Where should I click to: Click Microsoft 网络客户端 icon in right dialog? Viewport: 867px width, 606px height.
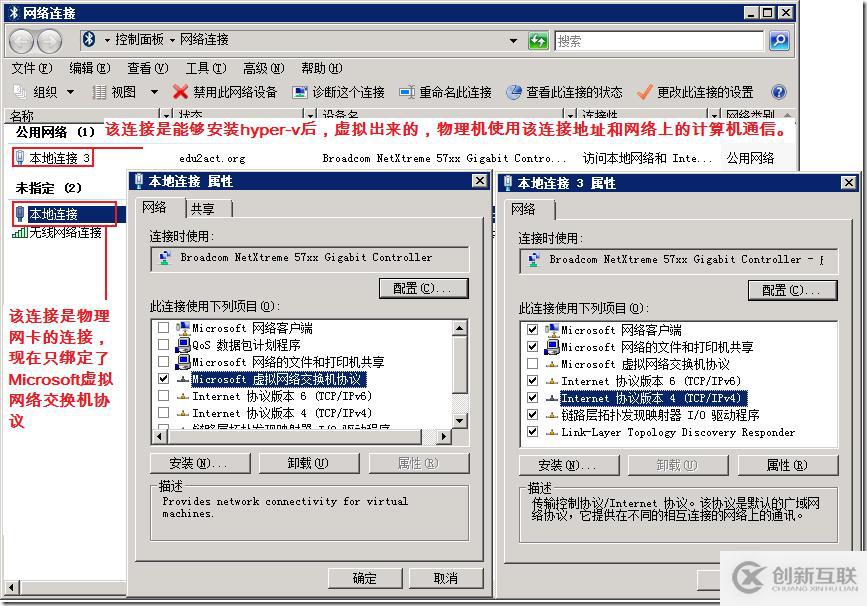coord(551,330)
